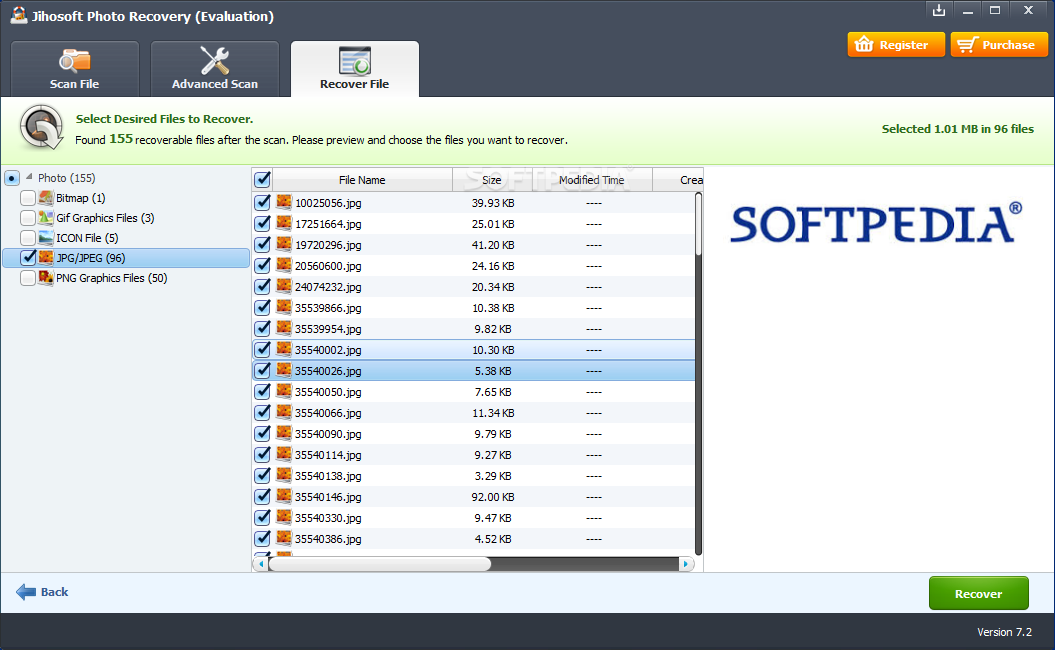This screenshot has width=1055, height=650.
Task: Click the image icon beside 35540050.jpg
Action: click(x=284, y=391)
